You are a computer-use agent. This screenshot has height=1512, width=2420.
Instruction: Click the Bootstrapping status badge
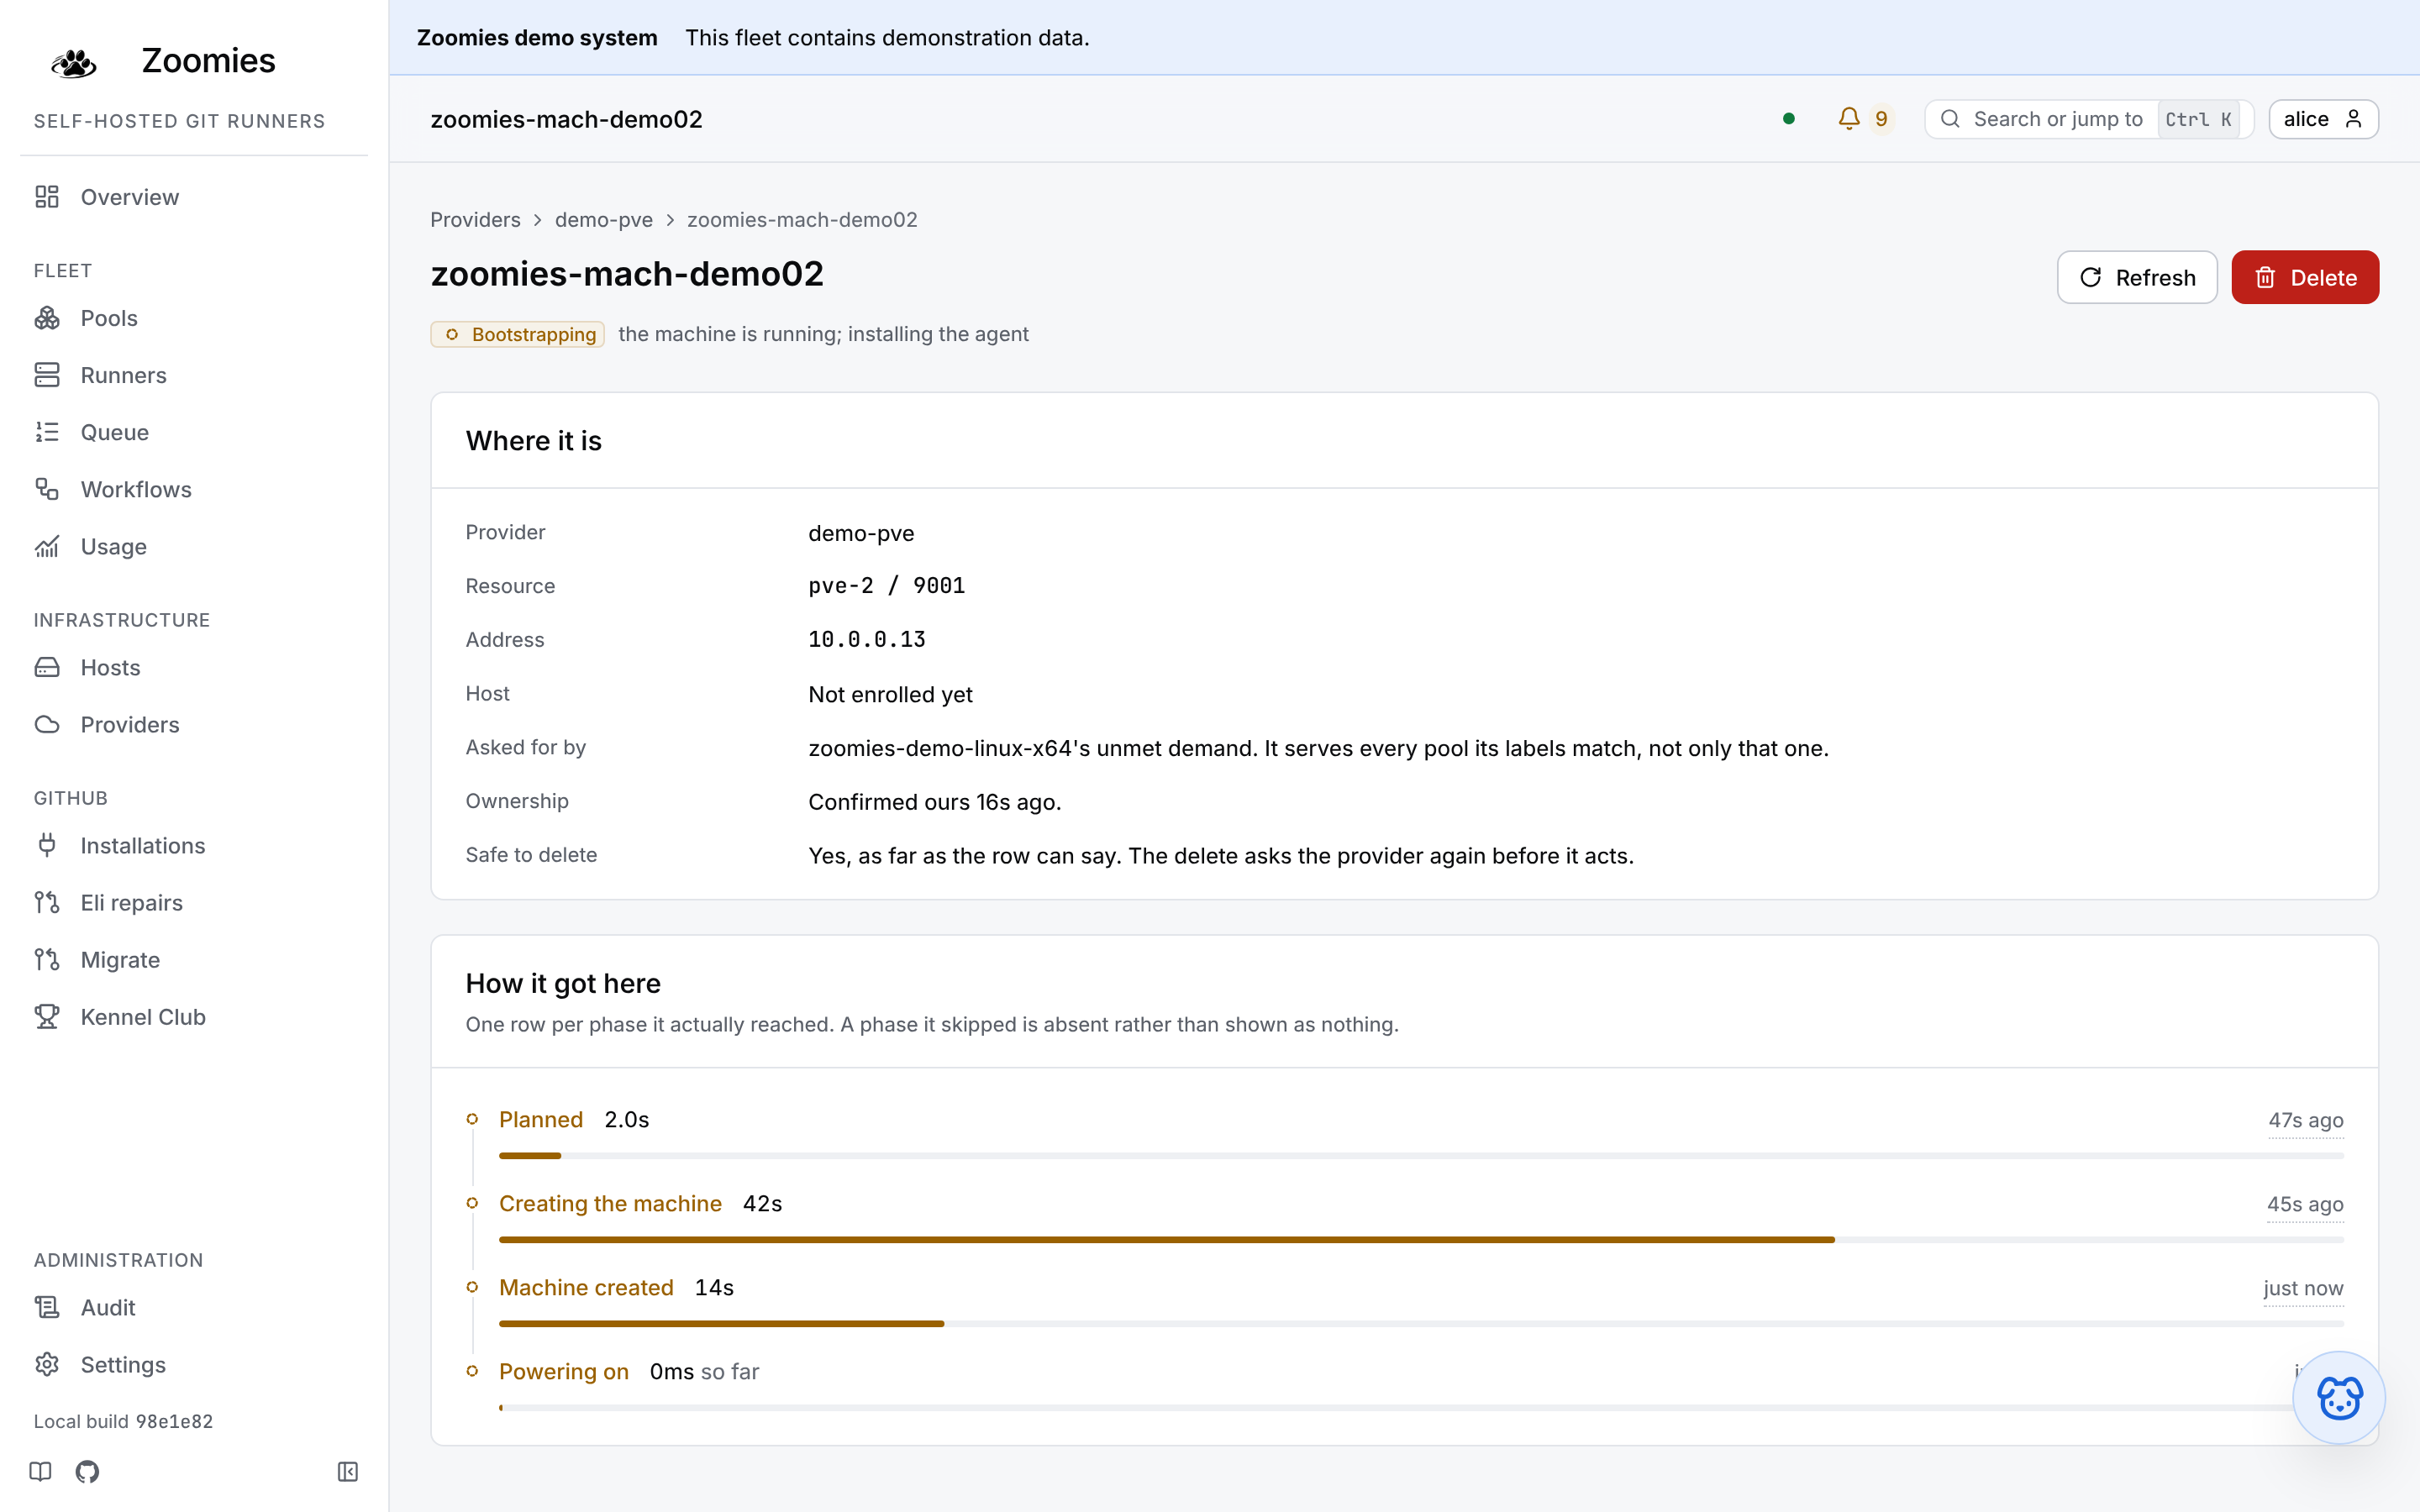(x=517, y=334)
